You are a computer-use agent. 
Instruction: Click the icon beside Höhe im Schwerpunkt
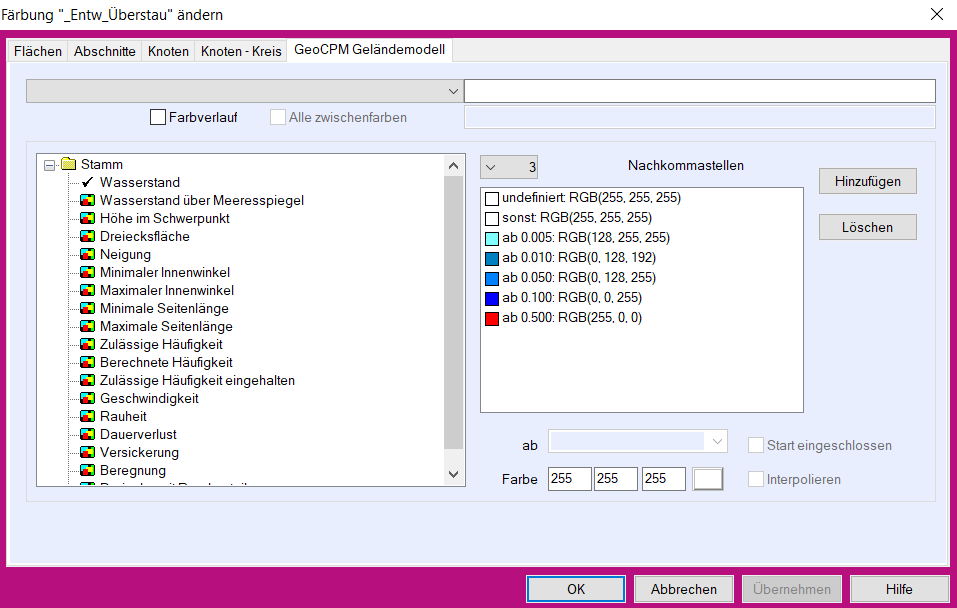tap(88, 219)
